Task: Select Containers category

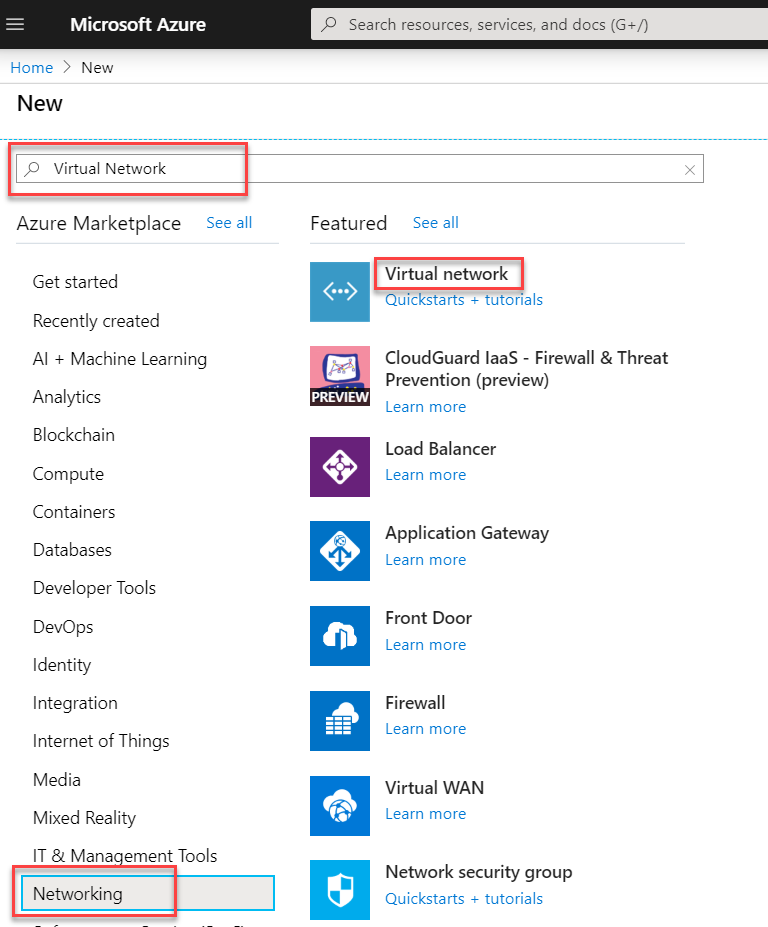Action: point(73,512)
